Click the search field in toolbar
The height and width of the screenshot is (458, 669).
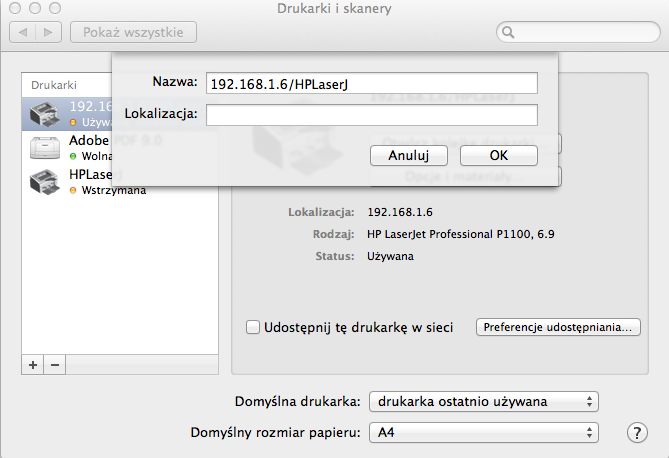[x=578, y=32]
